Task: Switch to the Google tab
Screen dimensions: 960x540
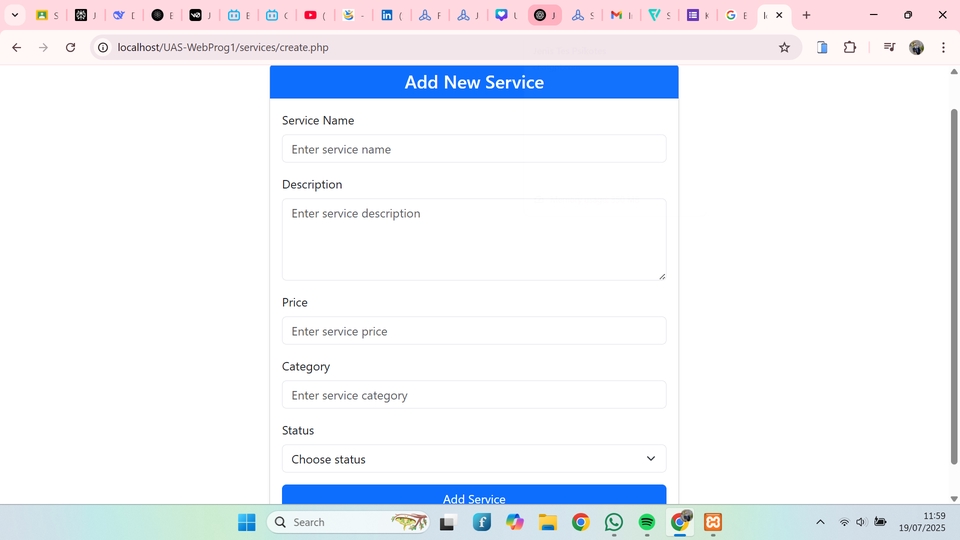Action: click(736, 15)
